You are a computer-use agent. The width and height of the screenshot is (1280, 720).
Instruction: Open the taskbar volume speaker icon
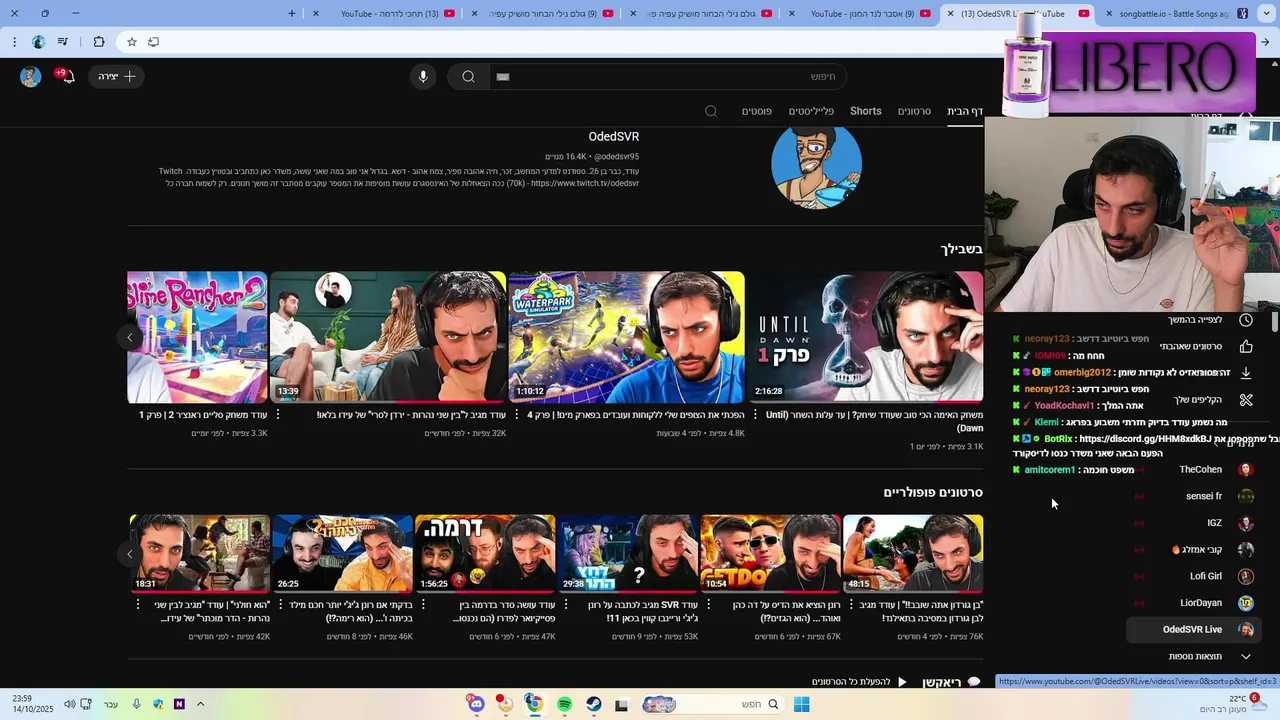pos(70,704)
